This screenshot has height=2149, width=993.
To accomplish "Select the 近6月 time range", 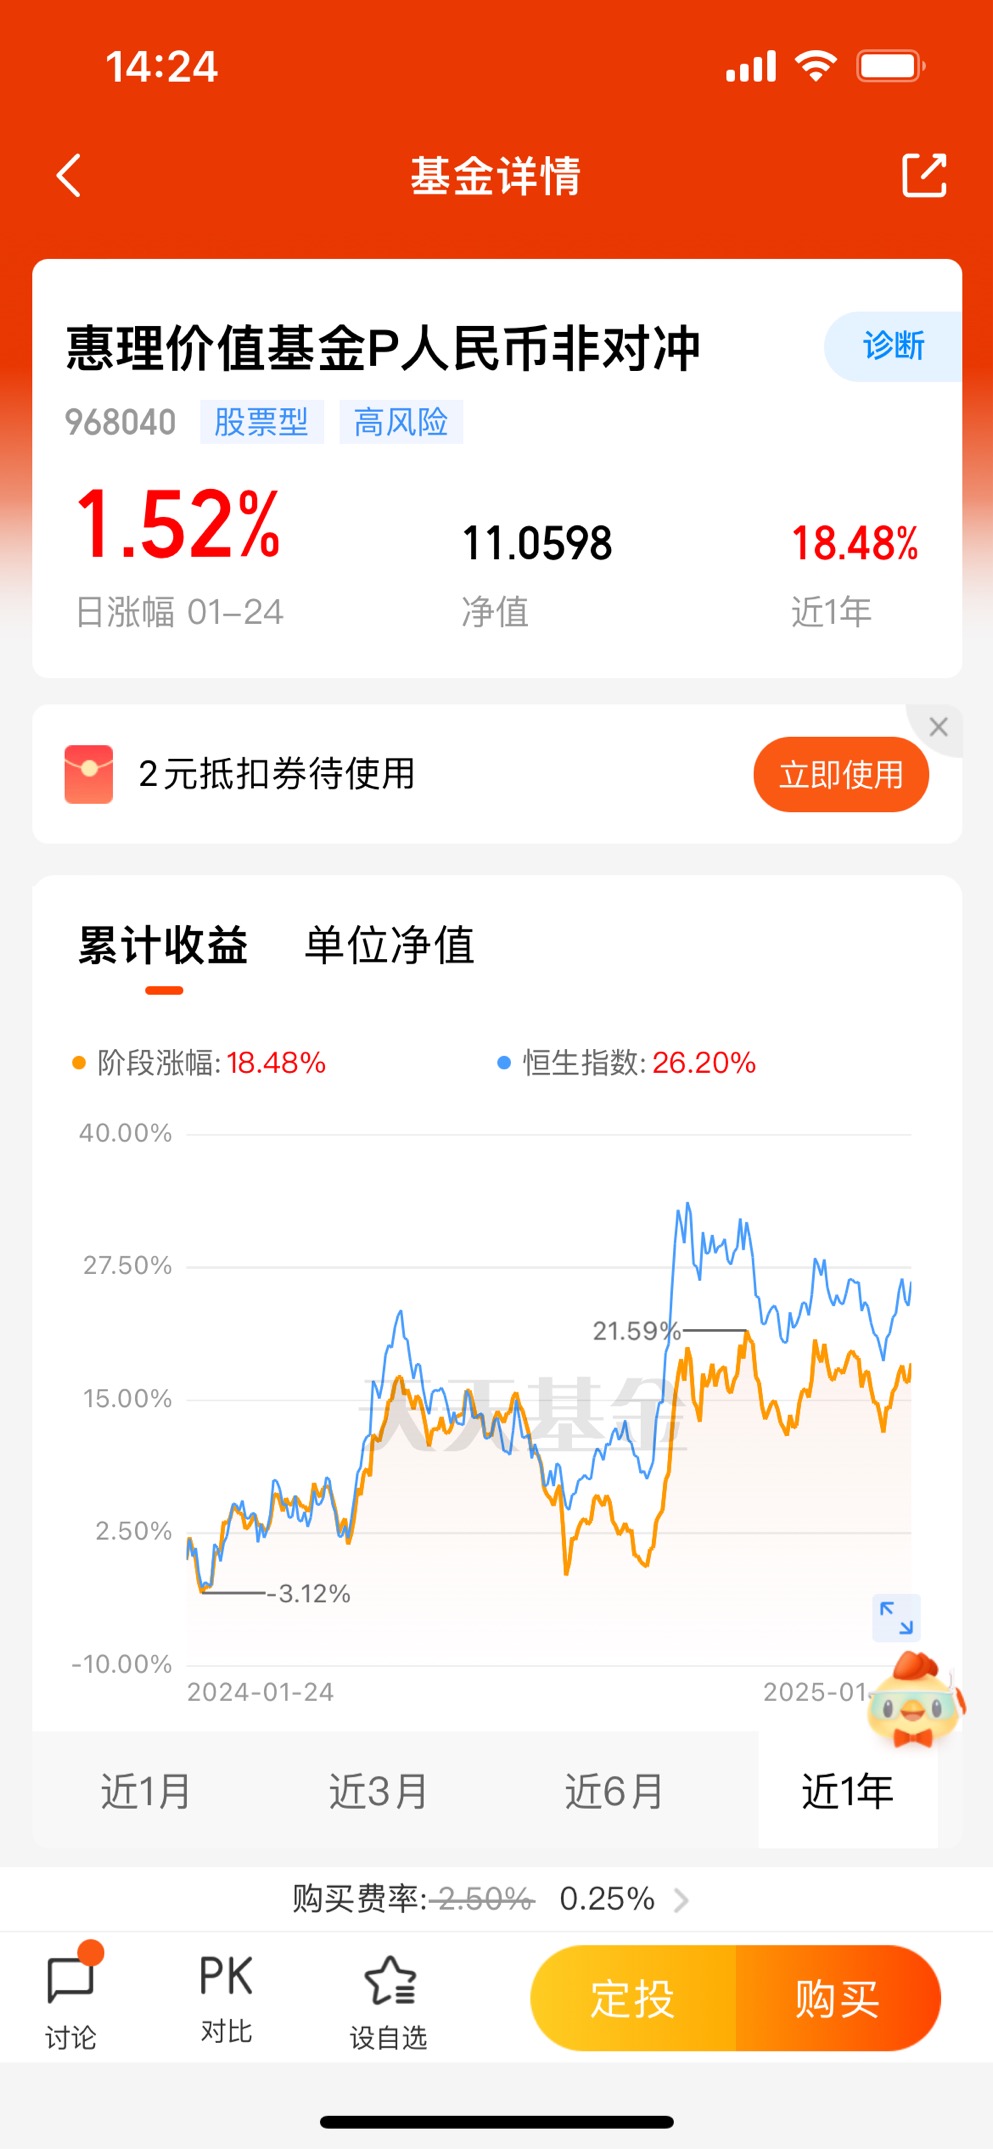I will coord(614,1791).
